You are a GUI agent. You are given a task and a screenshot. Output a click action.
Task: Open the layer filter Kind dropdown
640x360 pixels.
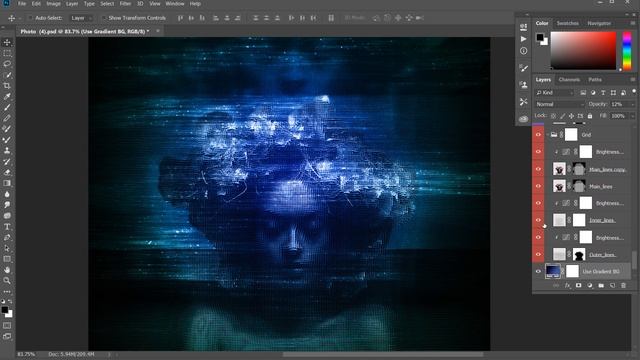coord(555,93)
